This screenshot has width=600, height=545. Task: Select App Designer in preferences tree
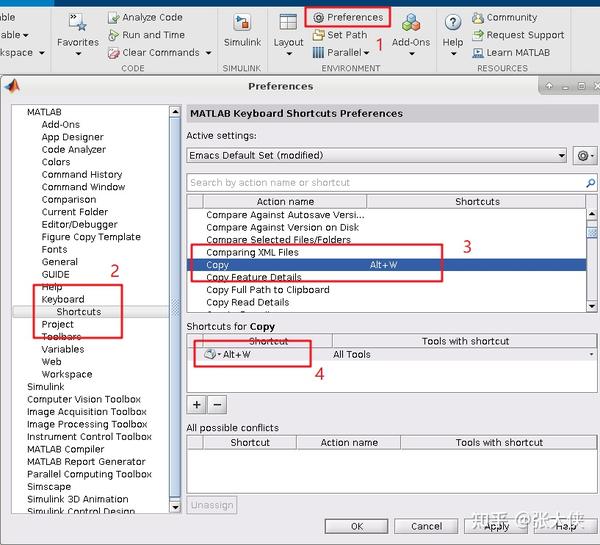click(73, 137)
